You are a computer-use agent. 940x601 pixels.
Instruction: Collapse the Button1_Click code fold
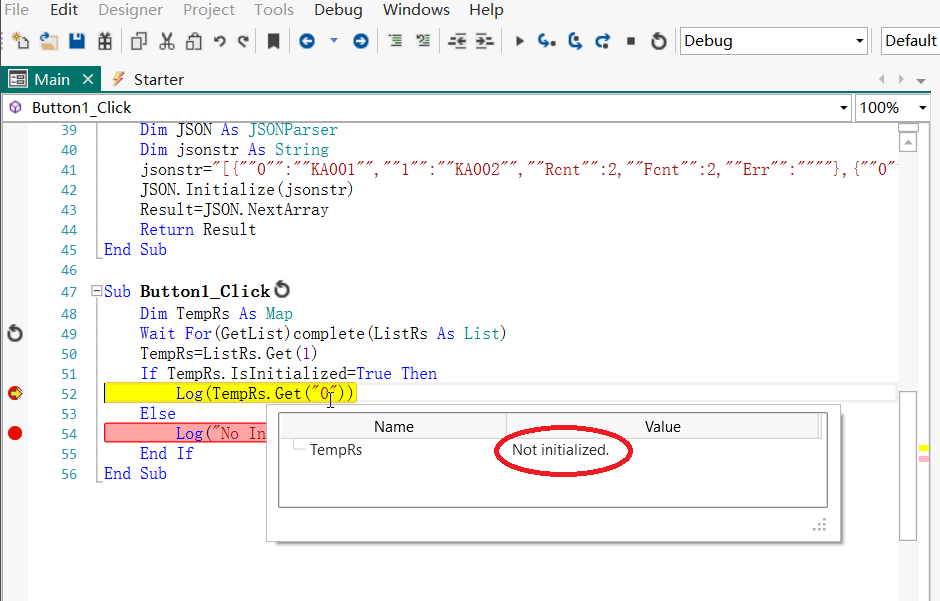pyautogui.click(x=95, y=292)
